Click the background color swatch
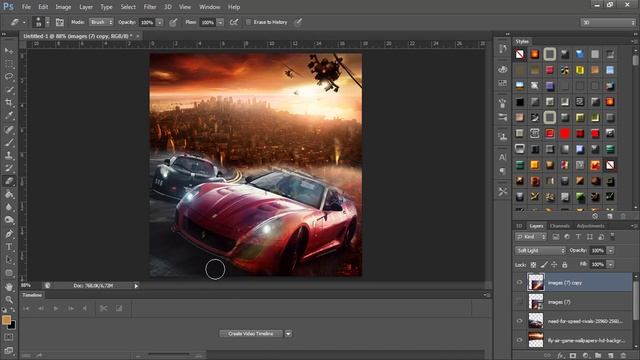The height and width of the screenshot is (360, 640). pos(13,325)
